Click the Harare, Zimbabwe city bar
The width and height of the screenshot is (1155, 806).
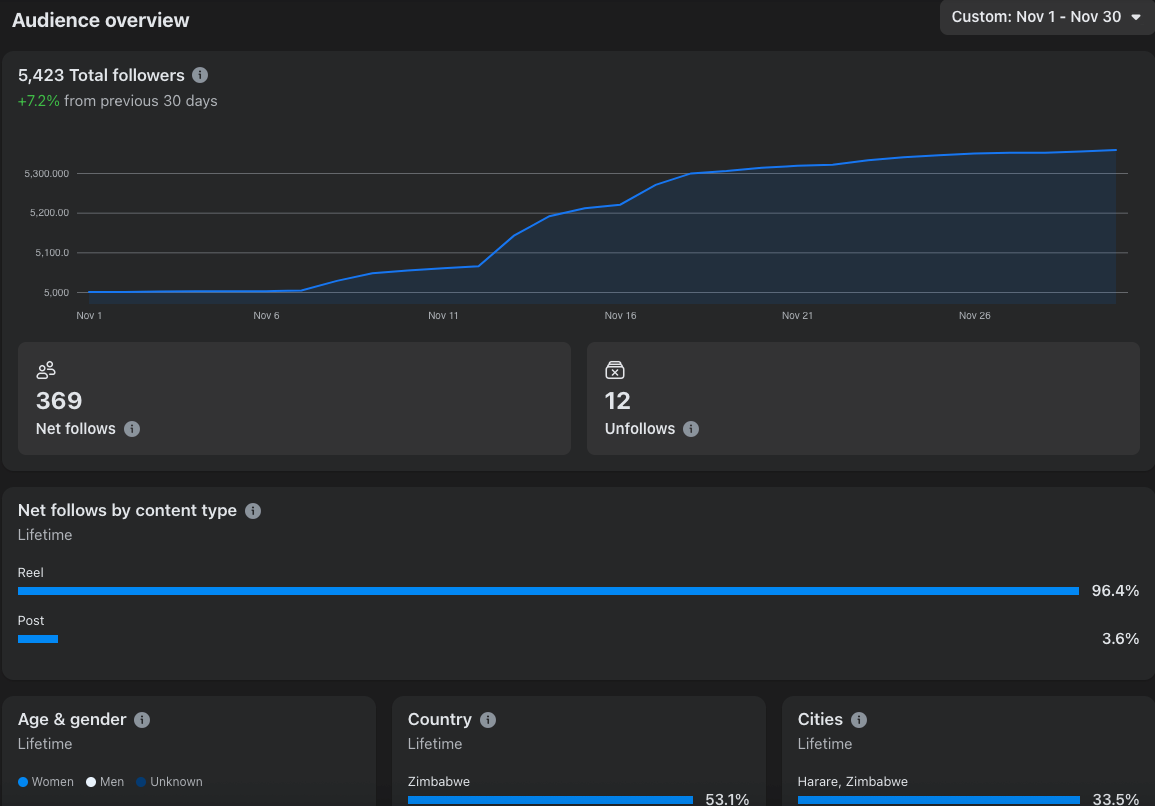(938, 800)
